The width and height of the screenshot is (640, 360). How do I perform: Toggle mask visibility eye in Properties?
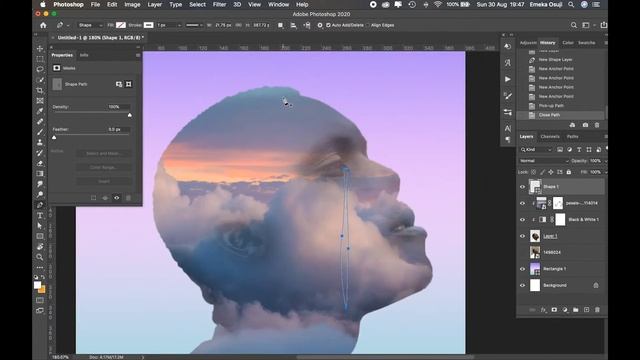click(117, 198)
